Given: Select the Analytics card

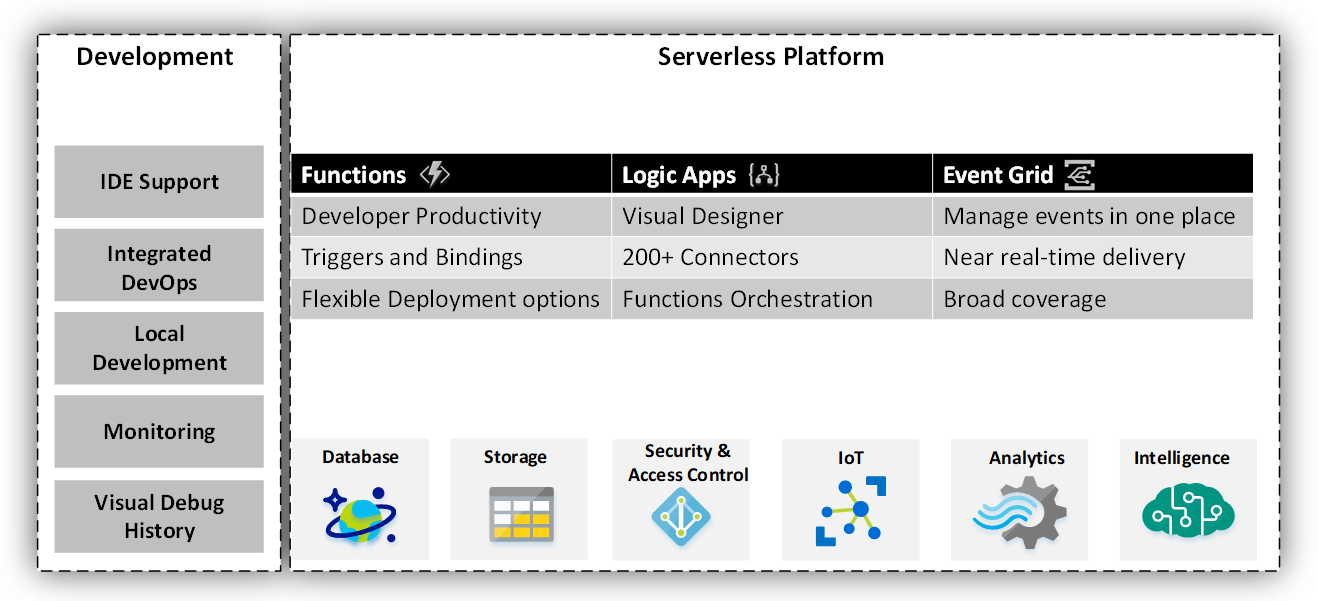Looking at the screenshot, I should pos(1020,498).
